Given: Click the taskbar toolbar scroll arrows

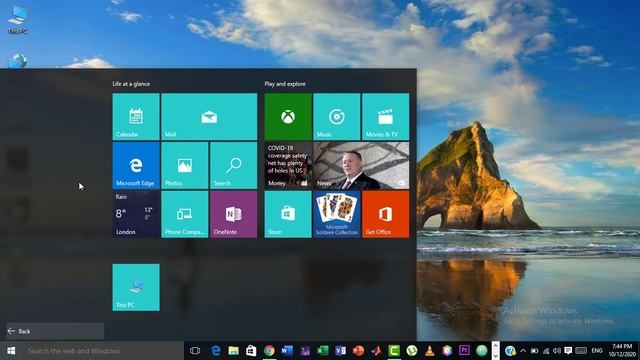Looking at the screenshot, I should 496,351.
